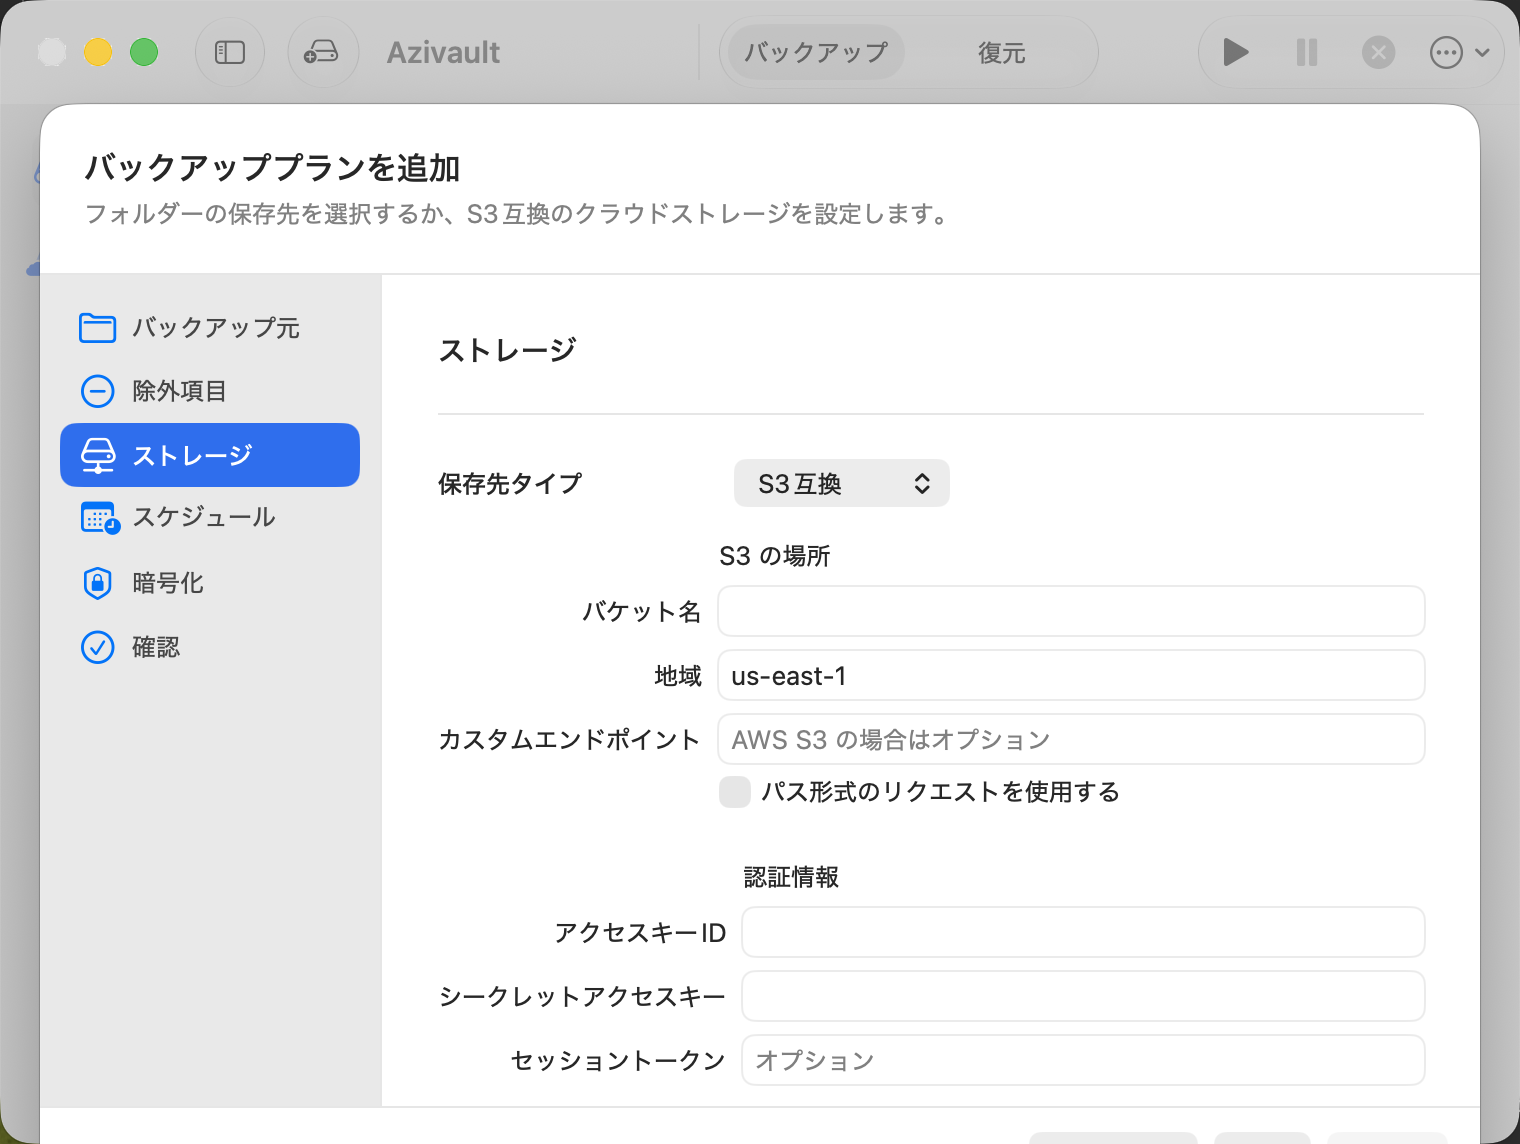The width and height of the screenshot is (1520, 1144).
Task: Select スケジュール in the sidebar
Action: (x=210, y=517)
